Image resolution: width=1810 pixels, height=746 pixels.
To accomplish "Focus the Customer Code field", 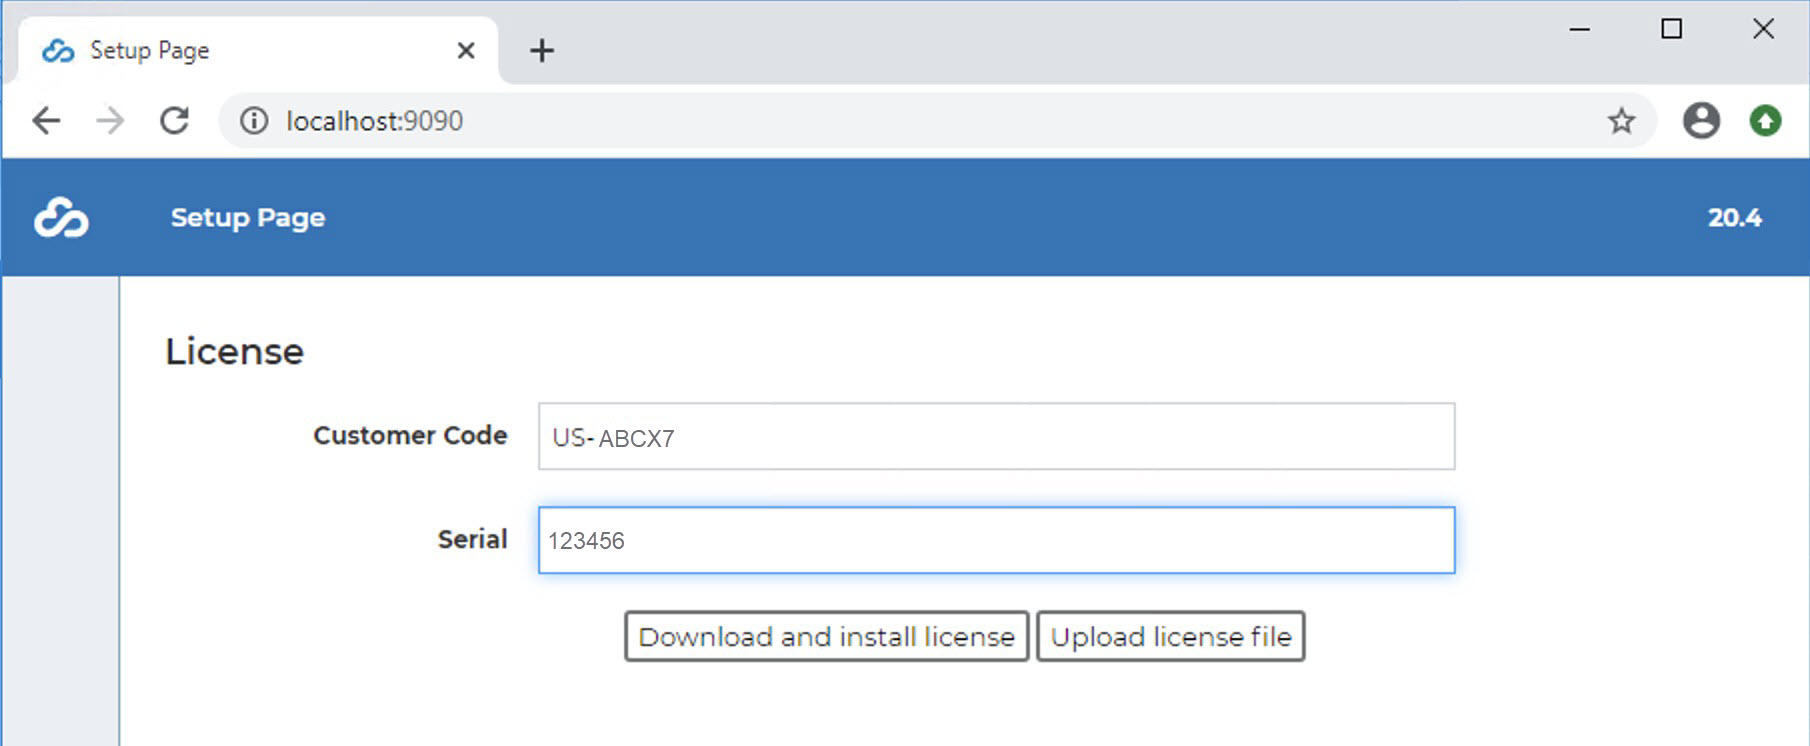I will click(996, 437).
